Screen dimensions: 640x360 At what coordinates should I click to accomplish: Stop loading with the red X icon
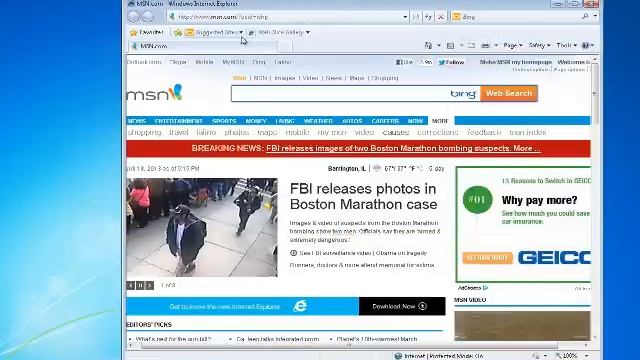click(x=441, y=17)
